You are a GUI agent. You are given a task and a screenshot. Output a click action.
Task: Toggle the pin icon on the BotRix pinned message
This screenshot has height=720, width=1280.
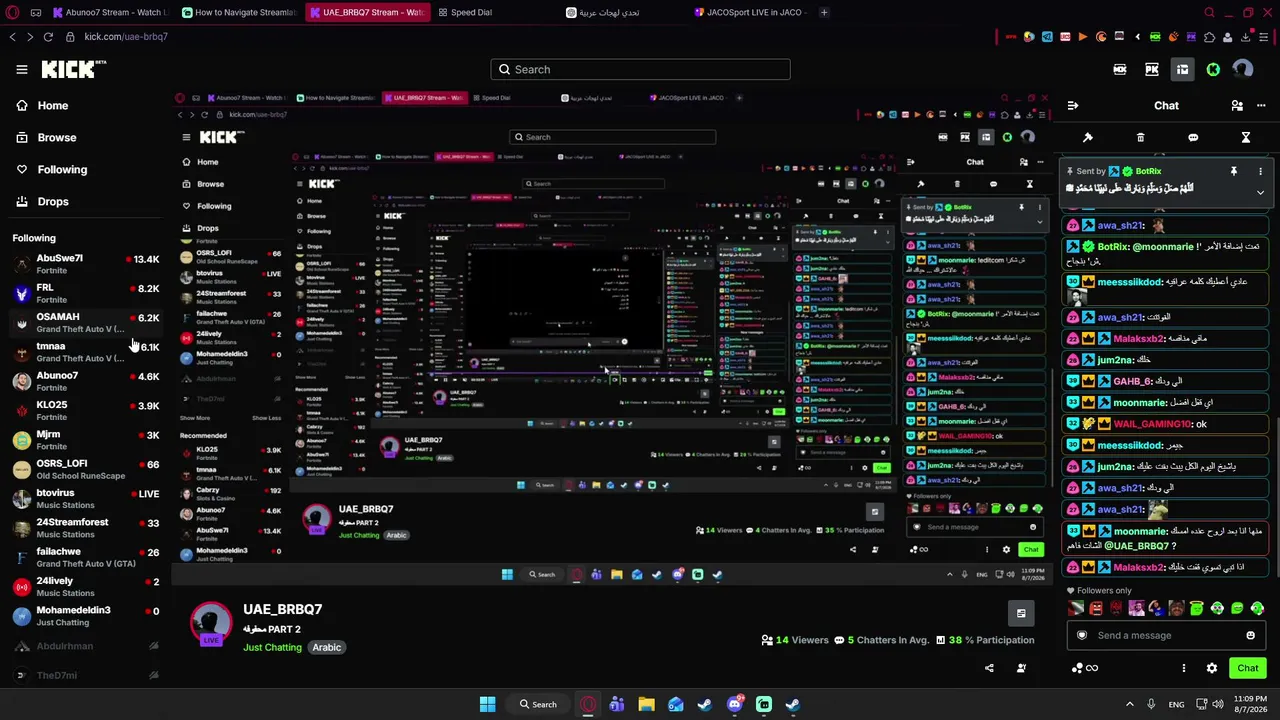[1234, 172]
